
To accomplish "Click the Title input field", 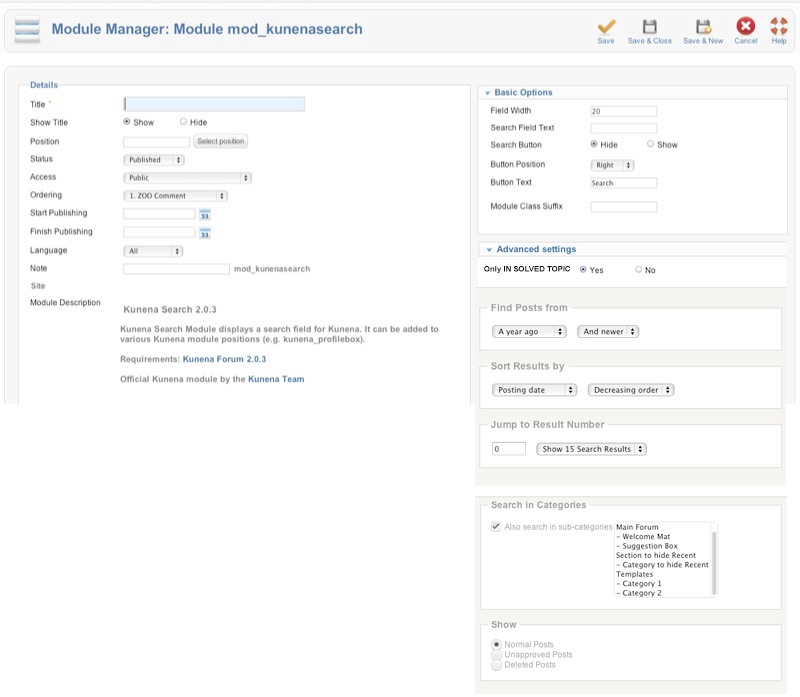I will (x=214, y=104).
